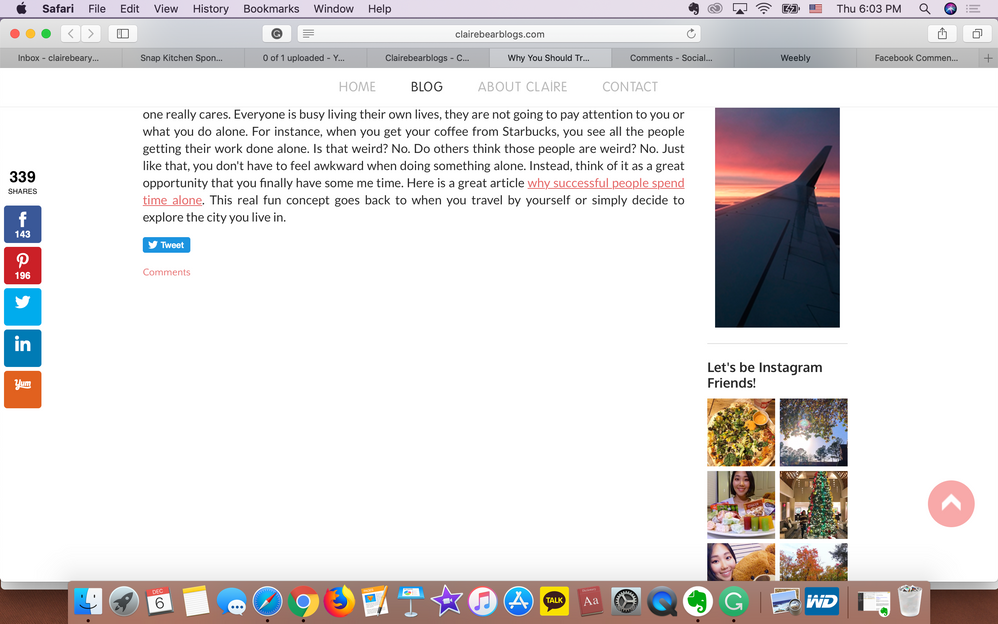The image size is (998, 624).
Task: Click Safari's share icon in toolbar
Action: [x=942, y=33]
